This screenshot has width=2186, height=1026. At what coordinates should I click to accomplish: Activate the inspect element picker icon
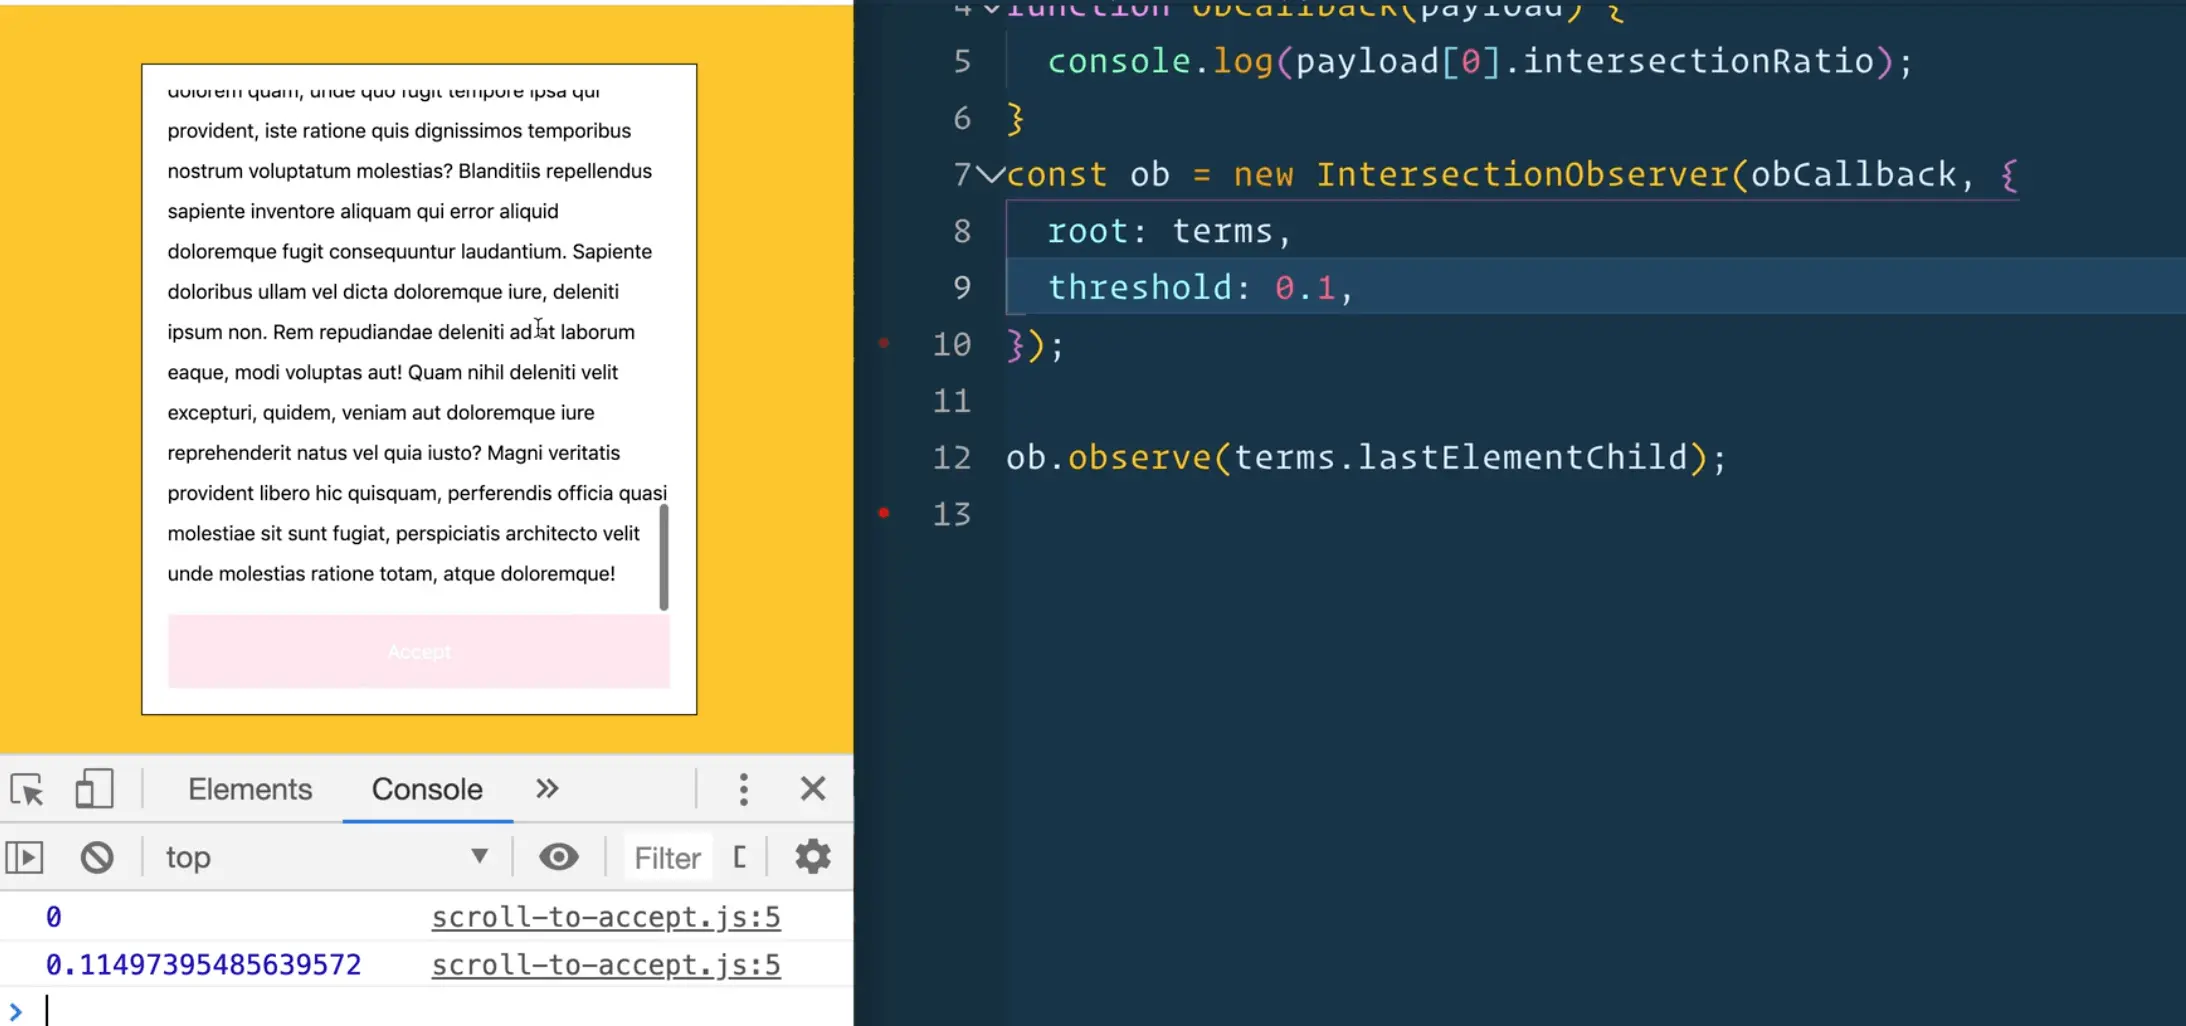tap(27, 790)
